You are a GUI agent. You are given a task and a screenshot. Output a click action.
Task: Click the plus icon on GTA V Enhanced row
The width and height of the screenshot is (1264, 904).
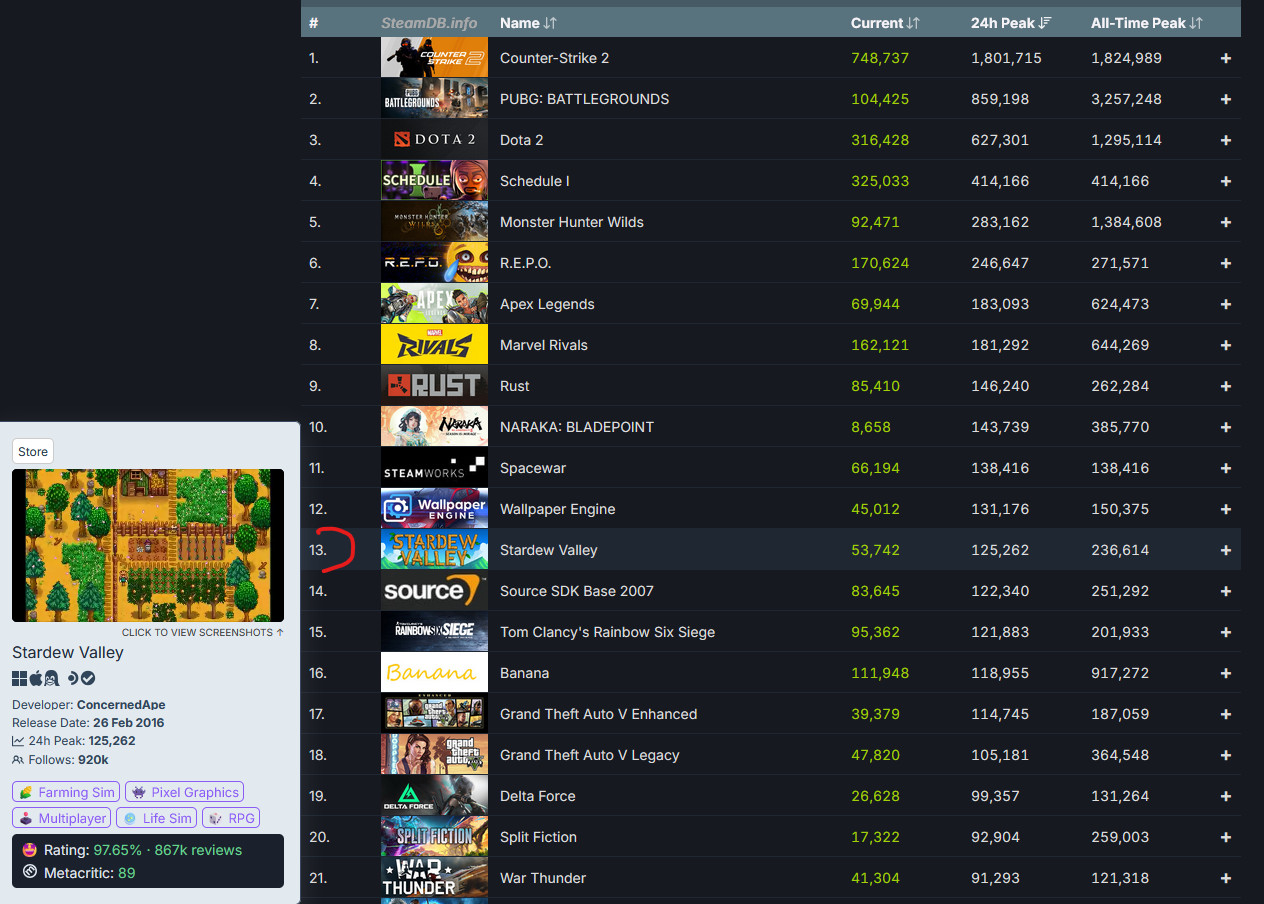pyautogui.click(x=1226, y=714)
